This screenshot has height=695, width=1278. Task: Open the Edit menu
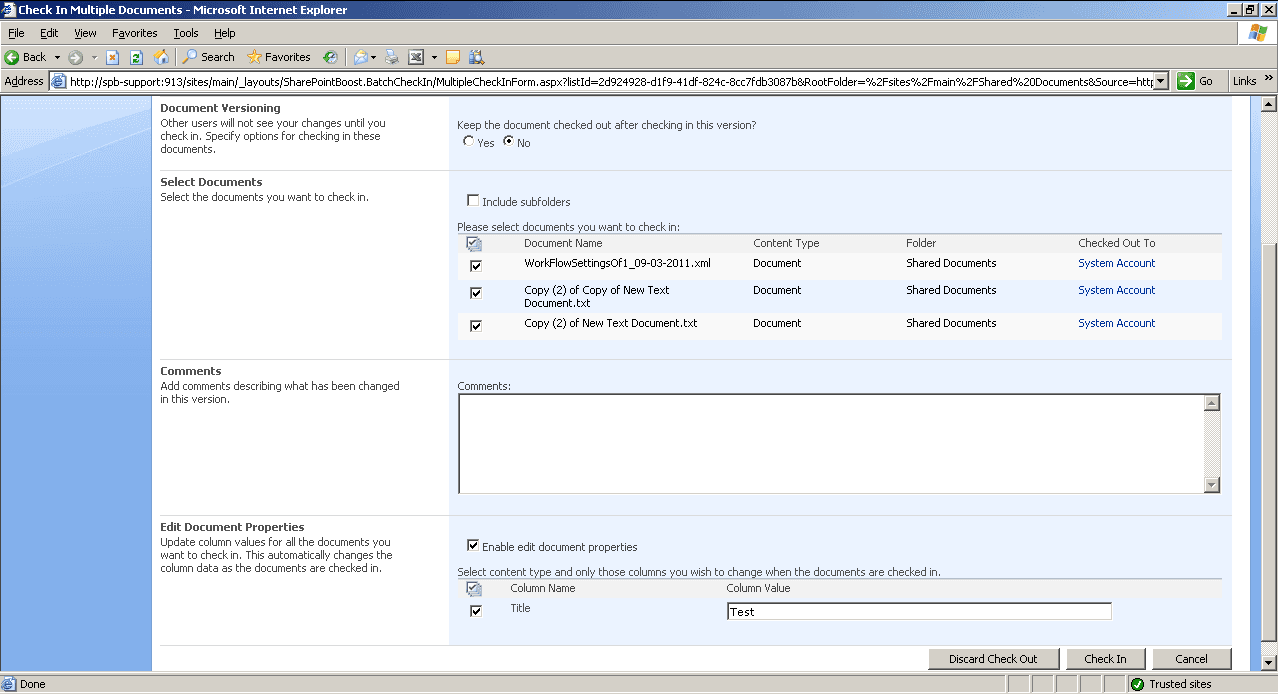pos(49,33)
